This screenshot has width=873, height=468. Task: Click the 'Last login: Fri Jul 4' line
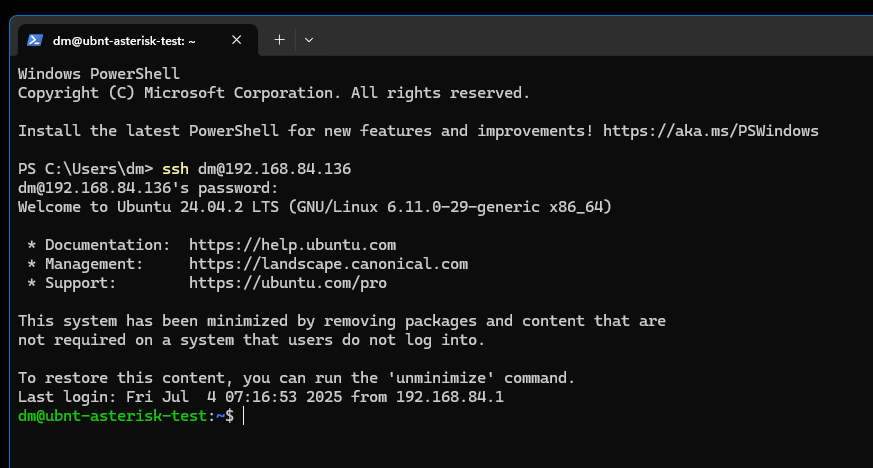[x=261, y=397]
